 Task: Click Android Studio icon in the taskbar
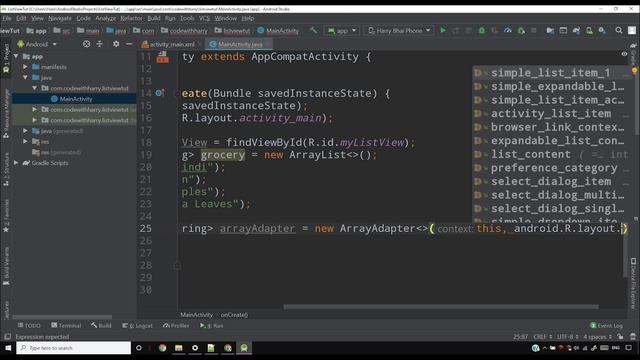point(244,348)
